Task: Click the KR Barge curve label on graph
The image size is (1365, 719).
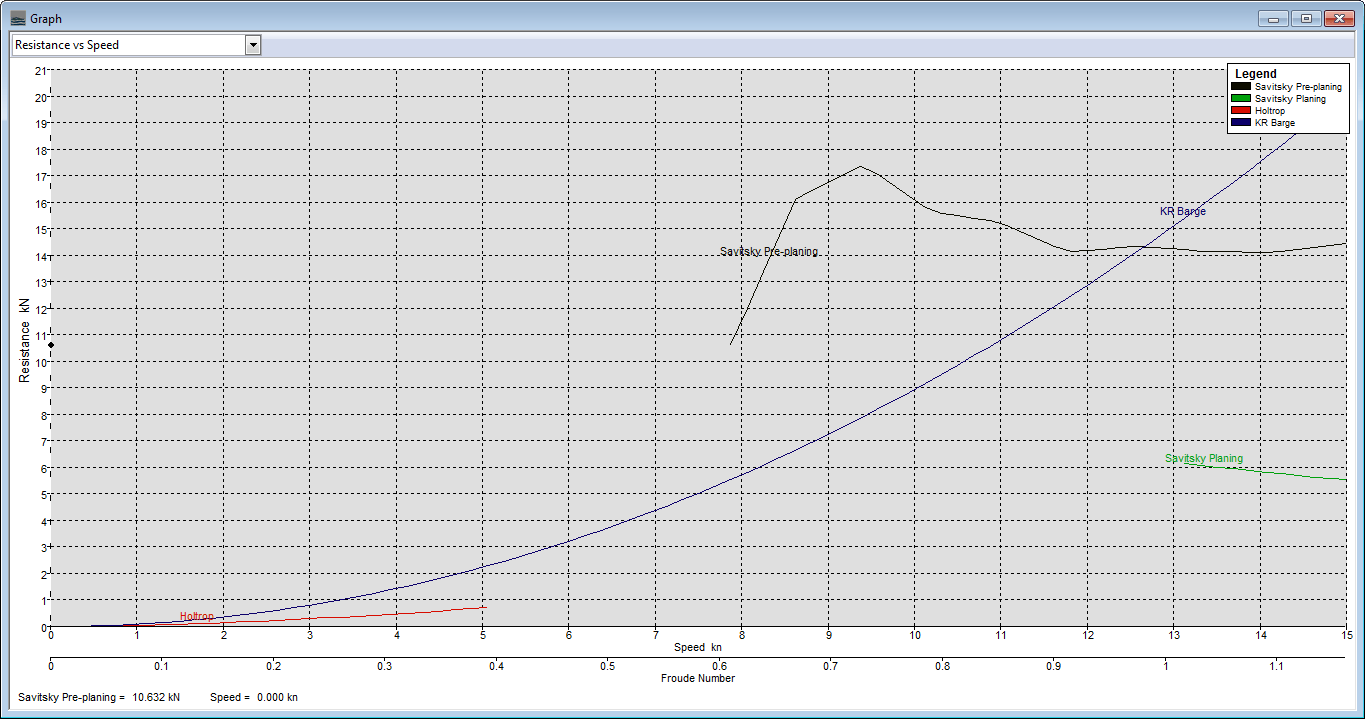Action: click(1182, 212)
